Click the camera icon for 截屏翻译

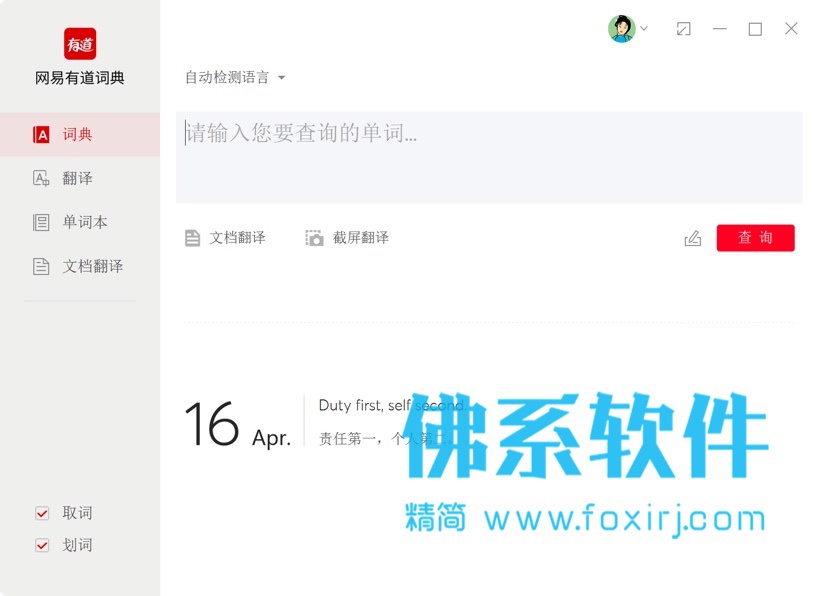314,238
